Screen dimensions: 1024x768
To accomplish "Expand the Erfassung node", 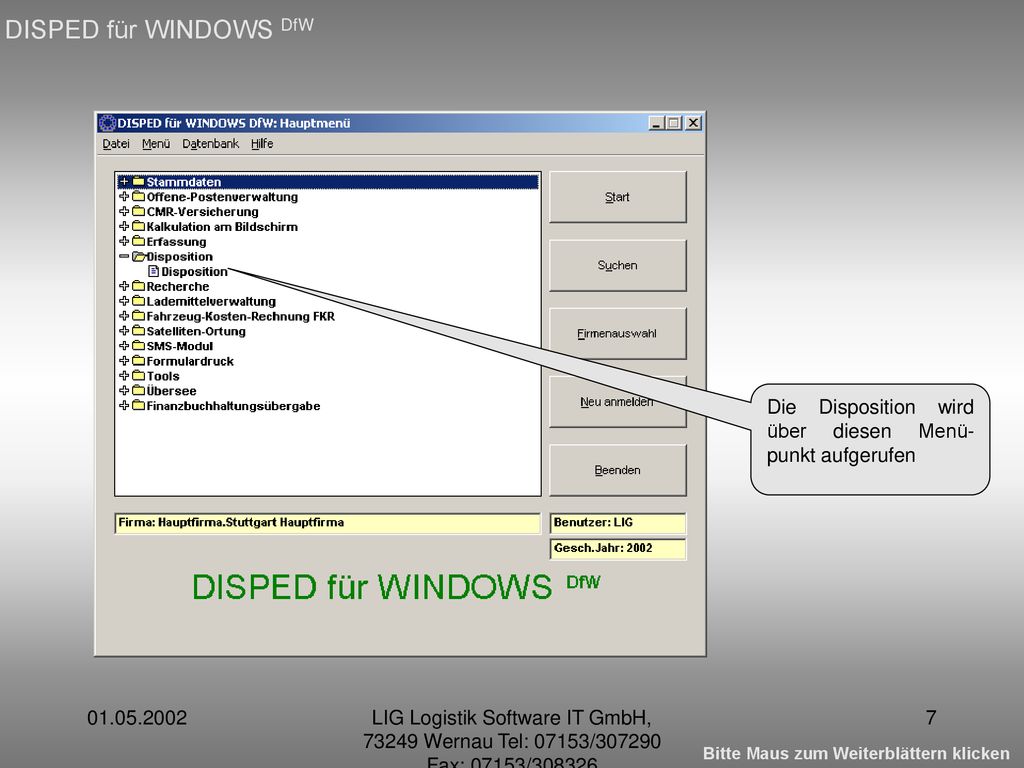I will coord(124,242).
